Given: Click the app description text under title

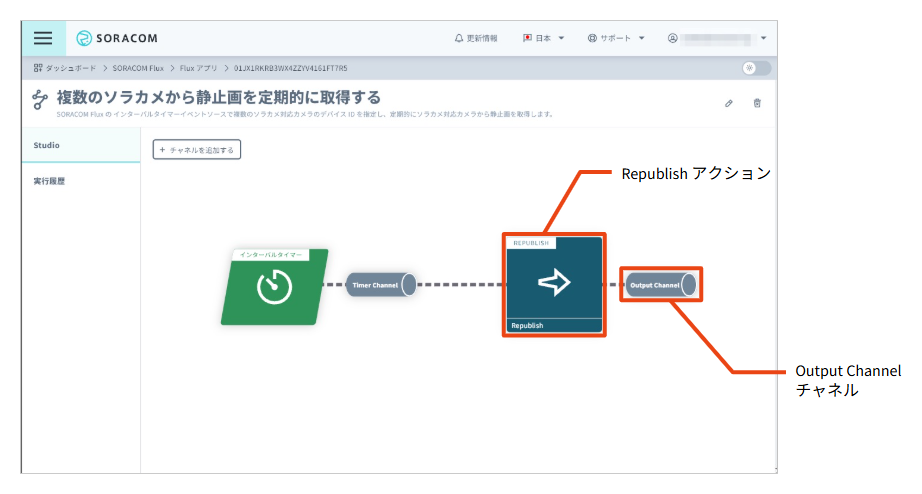Looking at the screenshot, I should [x=305, y=114].
